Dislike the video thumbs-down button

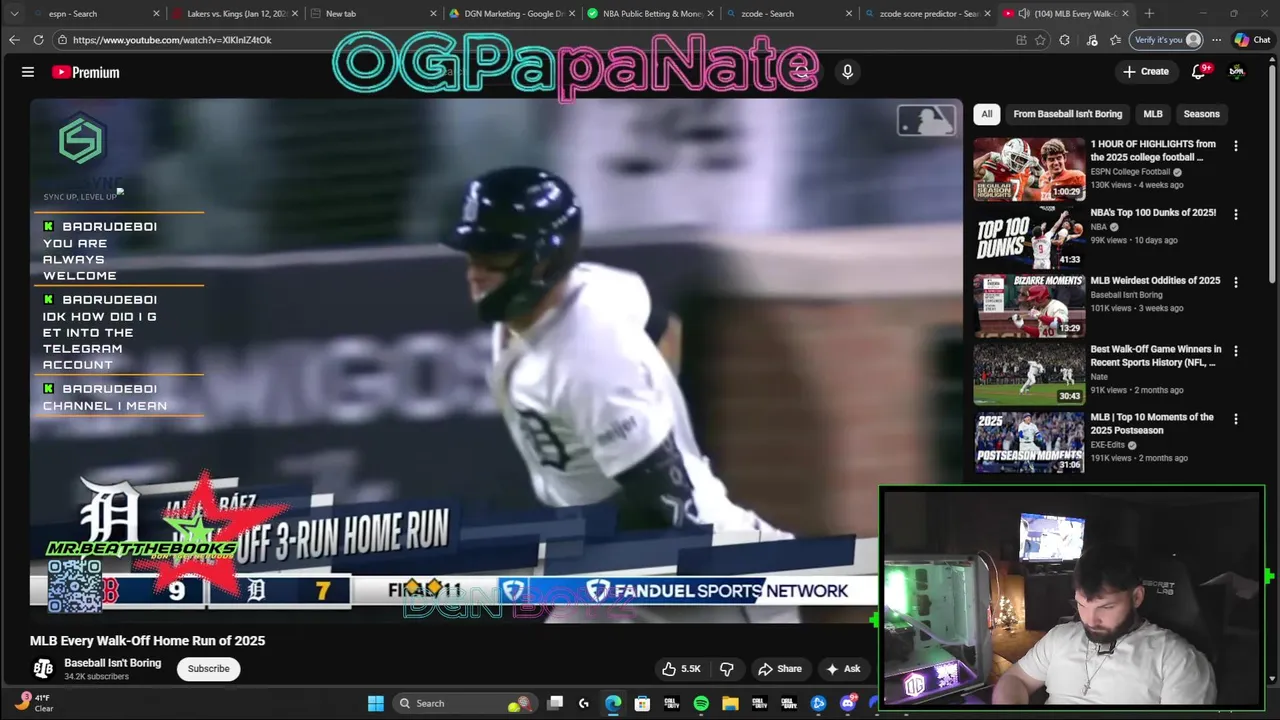click(x=727, y=669)
